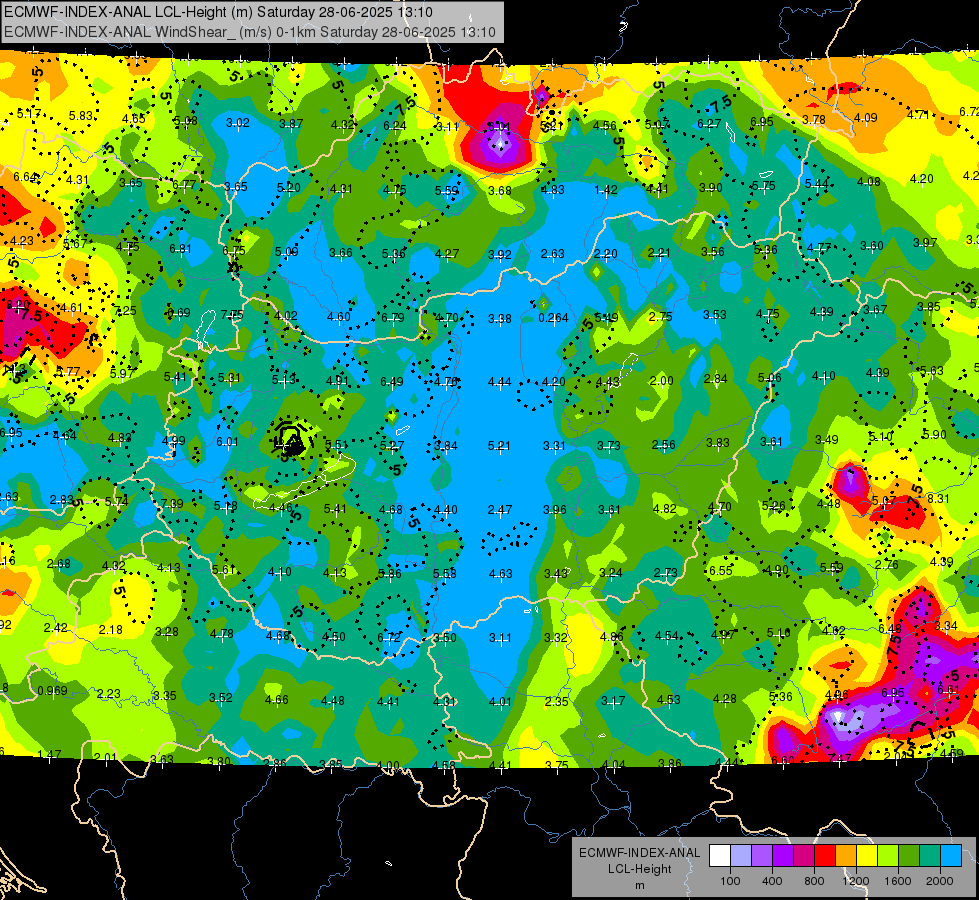Select the lime green legend swatch
Image resolution: width=979 pixels, height=900 pixels.
pos(888,856)
